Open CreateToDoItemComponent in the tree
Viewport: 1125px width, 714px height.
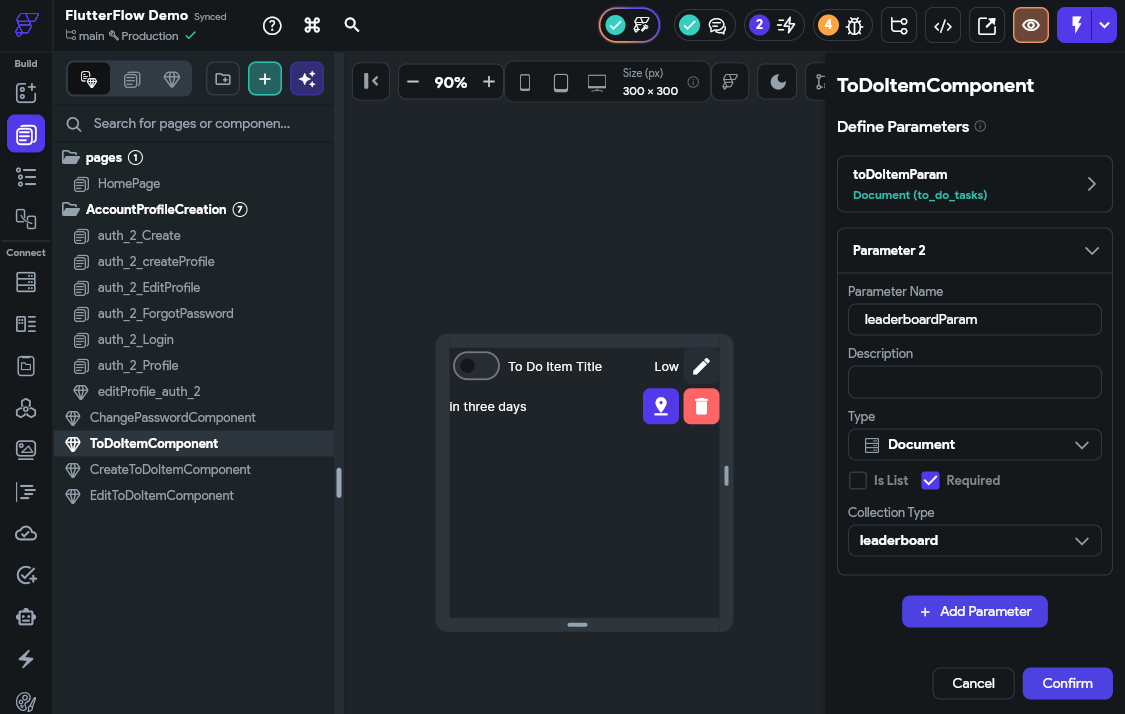coord(170,469)
